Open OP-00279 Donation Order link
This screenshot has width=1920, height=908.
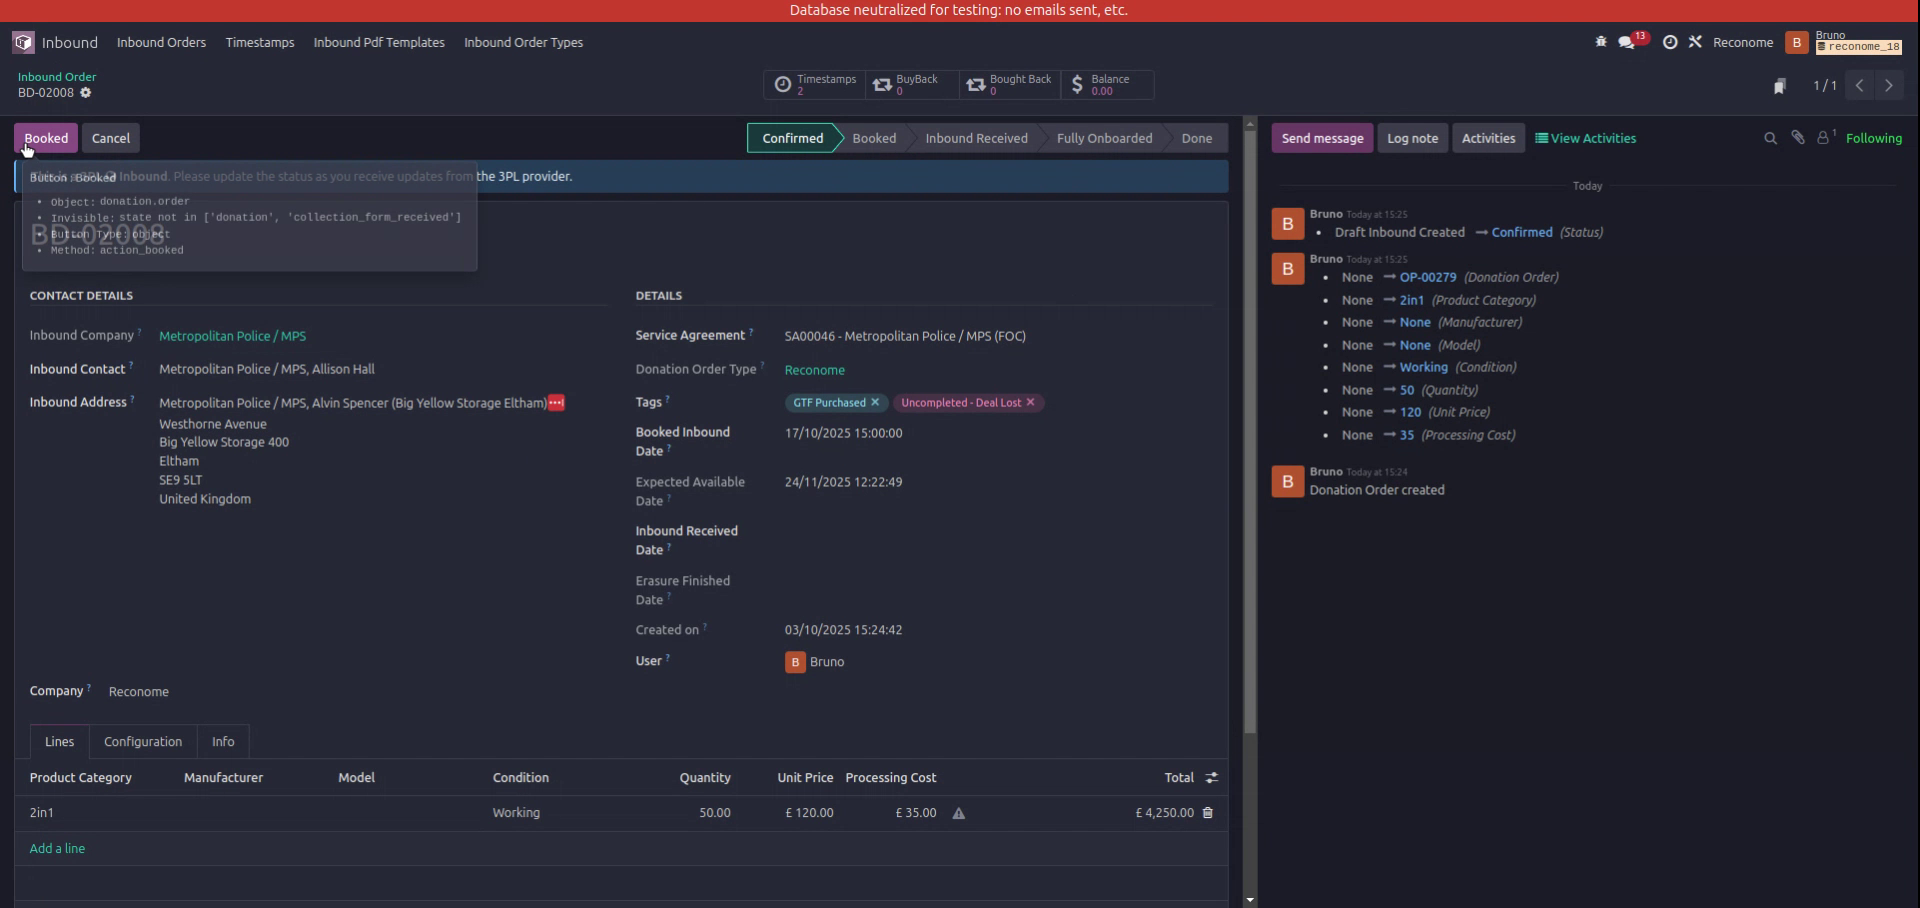tap(1427, 277)
